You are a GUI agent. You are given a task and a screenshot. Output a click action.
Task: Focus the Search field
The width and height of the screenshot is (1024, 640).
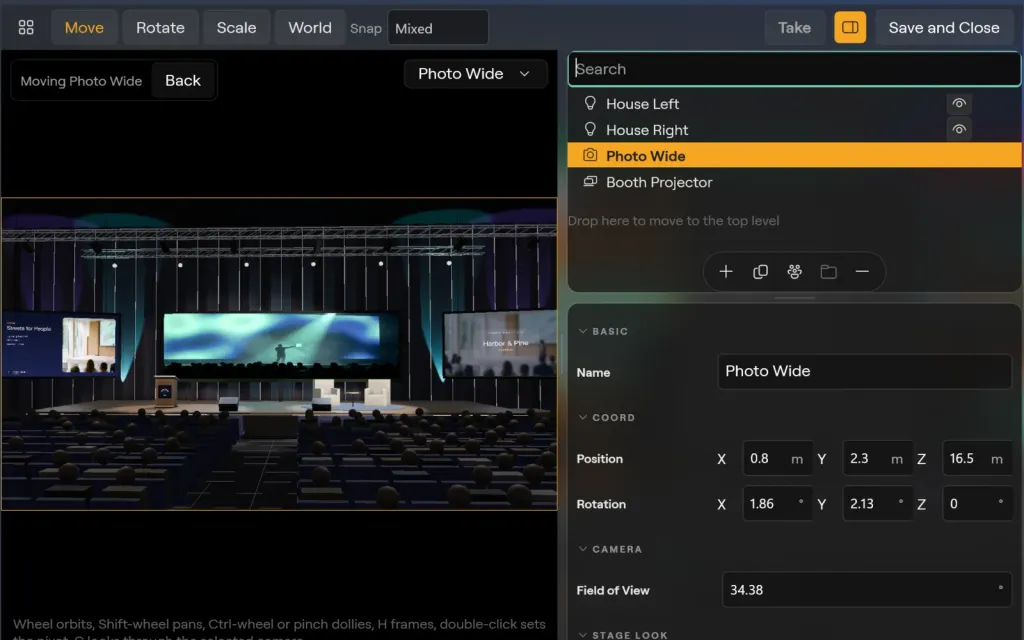point(794,69)
